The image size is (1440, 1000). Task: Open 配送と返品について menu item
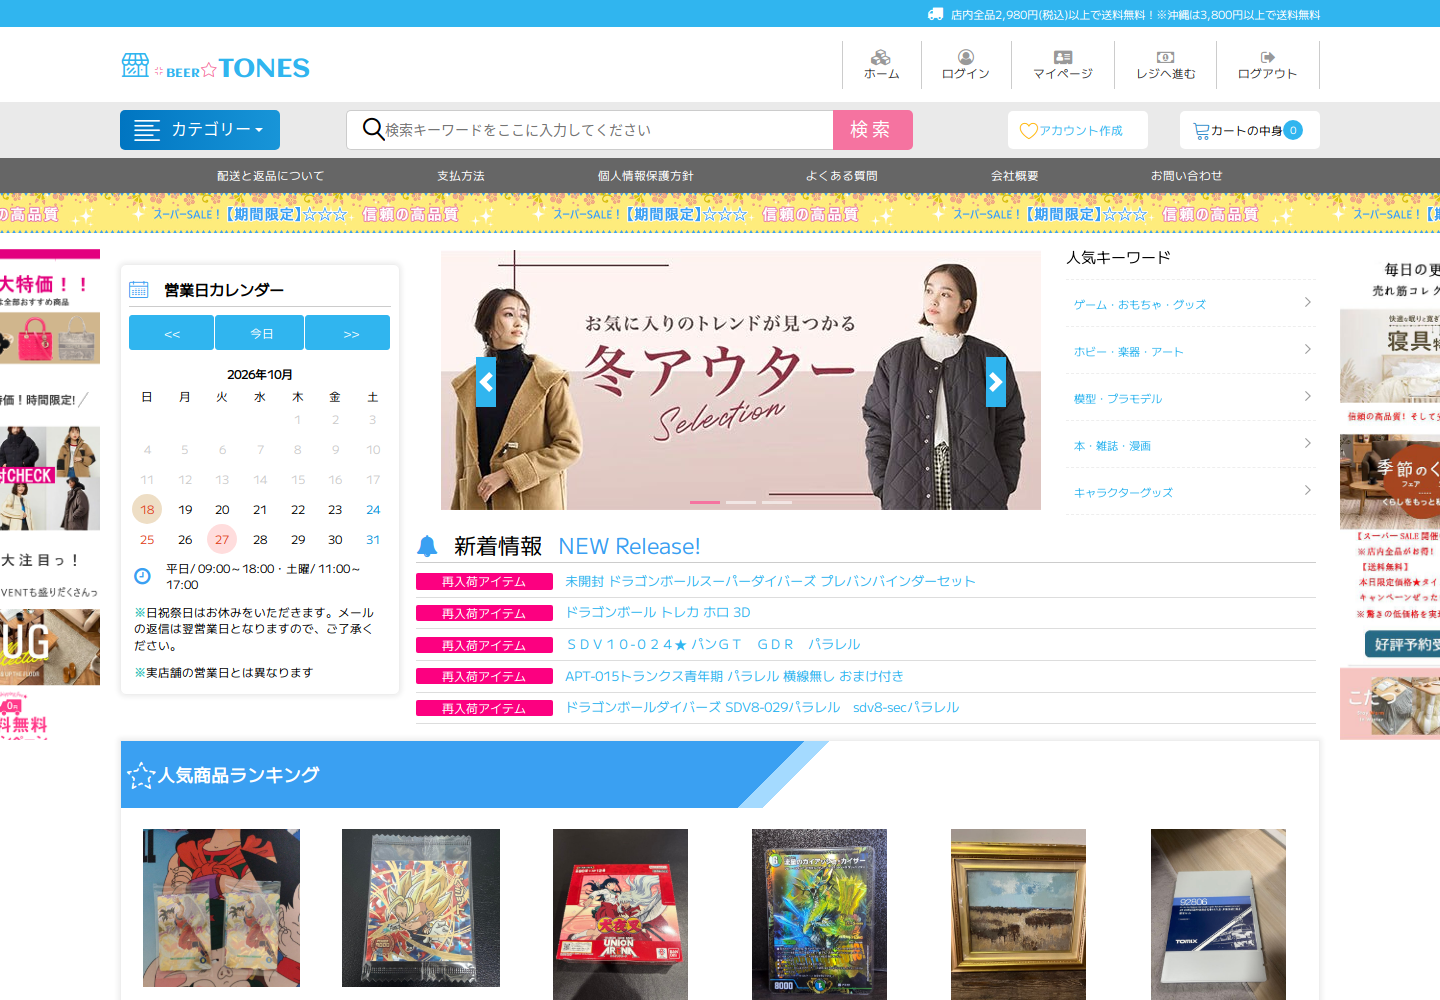coord(271,176)
